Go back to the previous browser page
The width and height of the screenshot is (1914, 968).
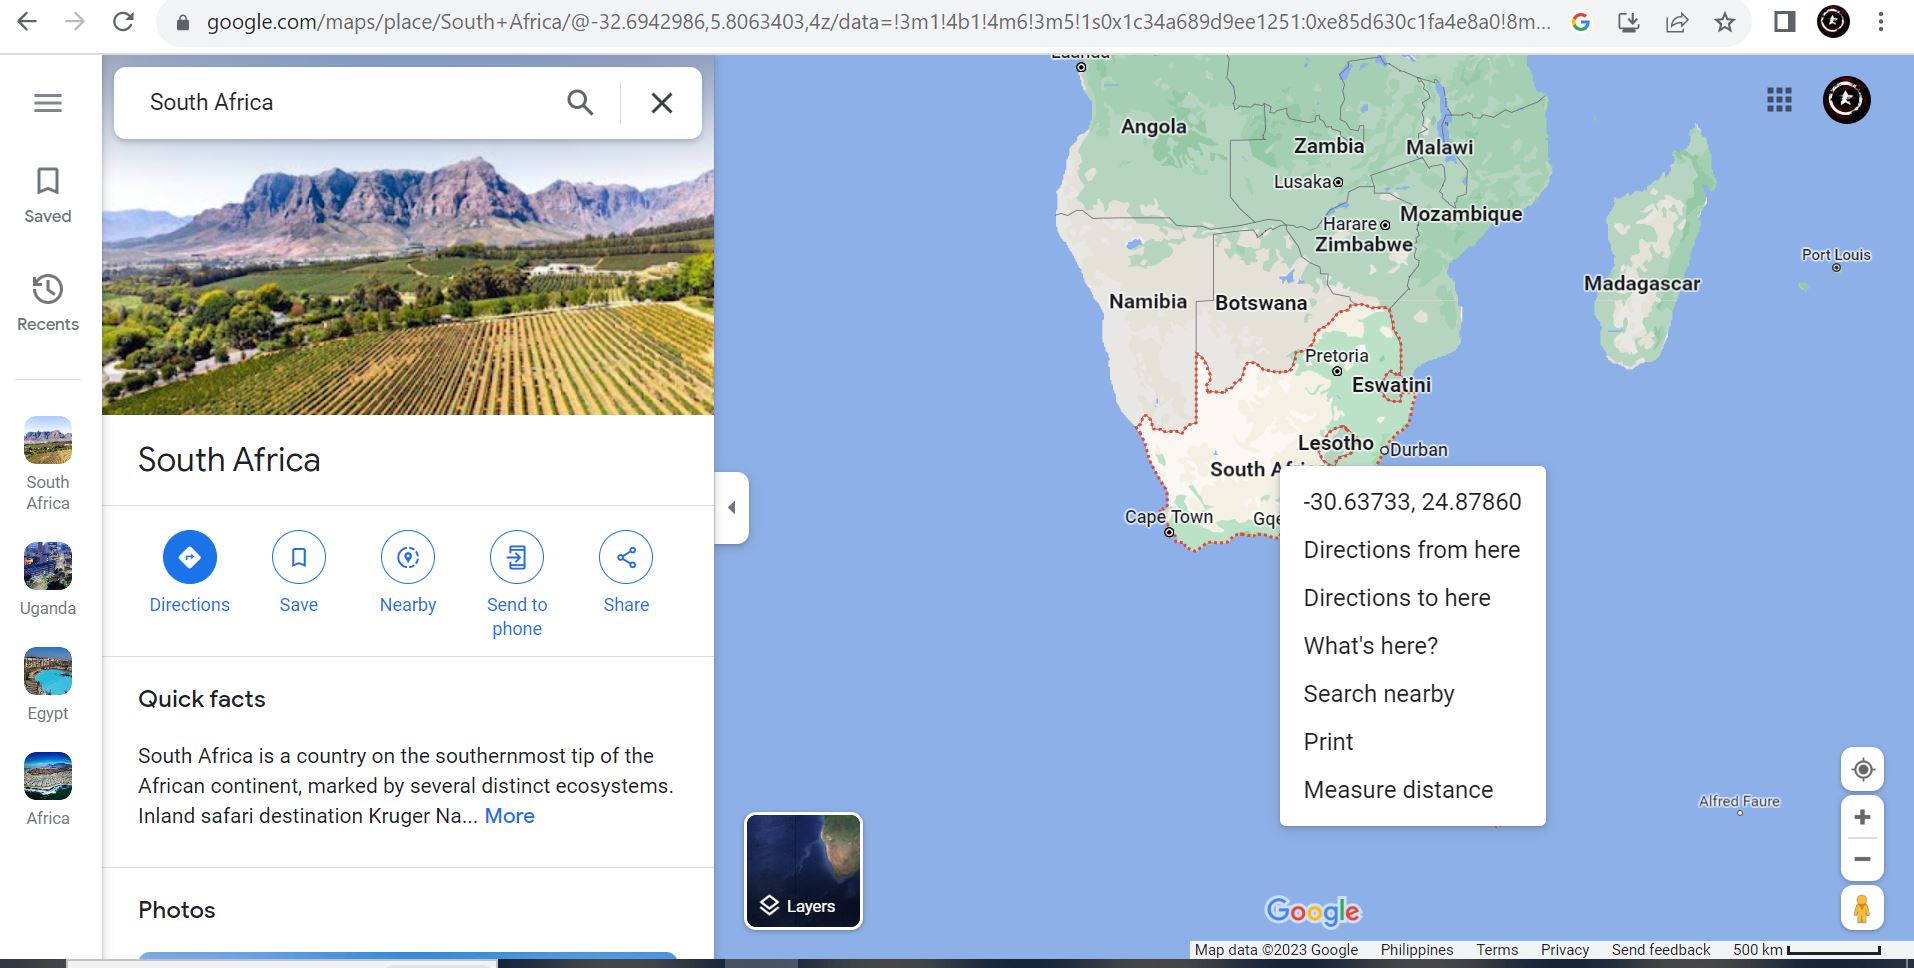tap(27, 21)
